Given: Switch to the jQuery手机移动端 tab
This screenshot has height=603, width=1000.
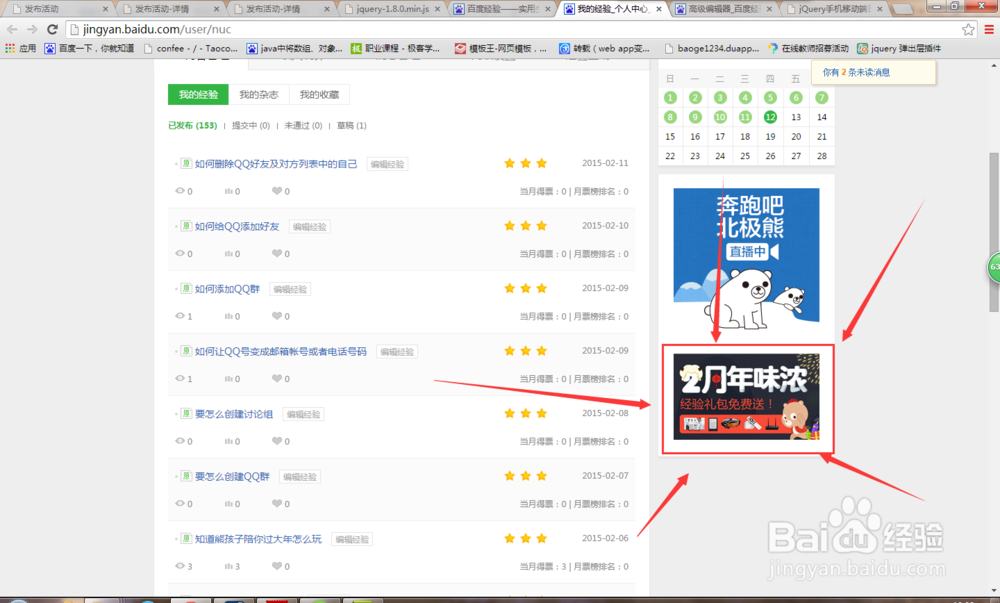Looking at the screenshot, I should pos(834,9).
